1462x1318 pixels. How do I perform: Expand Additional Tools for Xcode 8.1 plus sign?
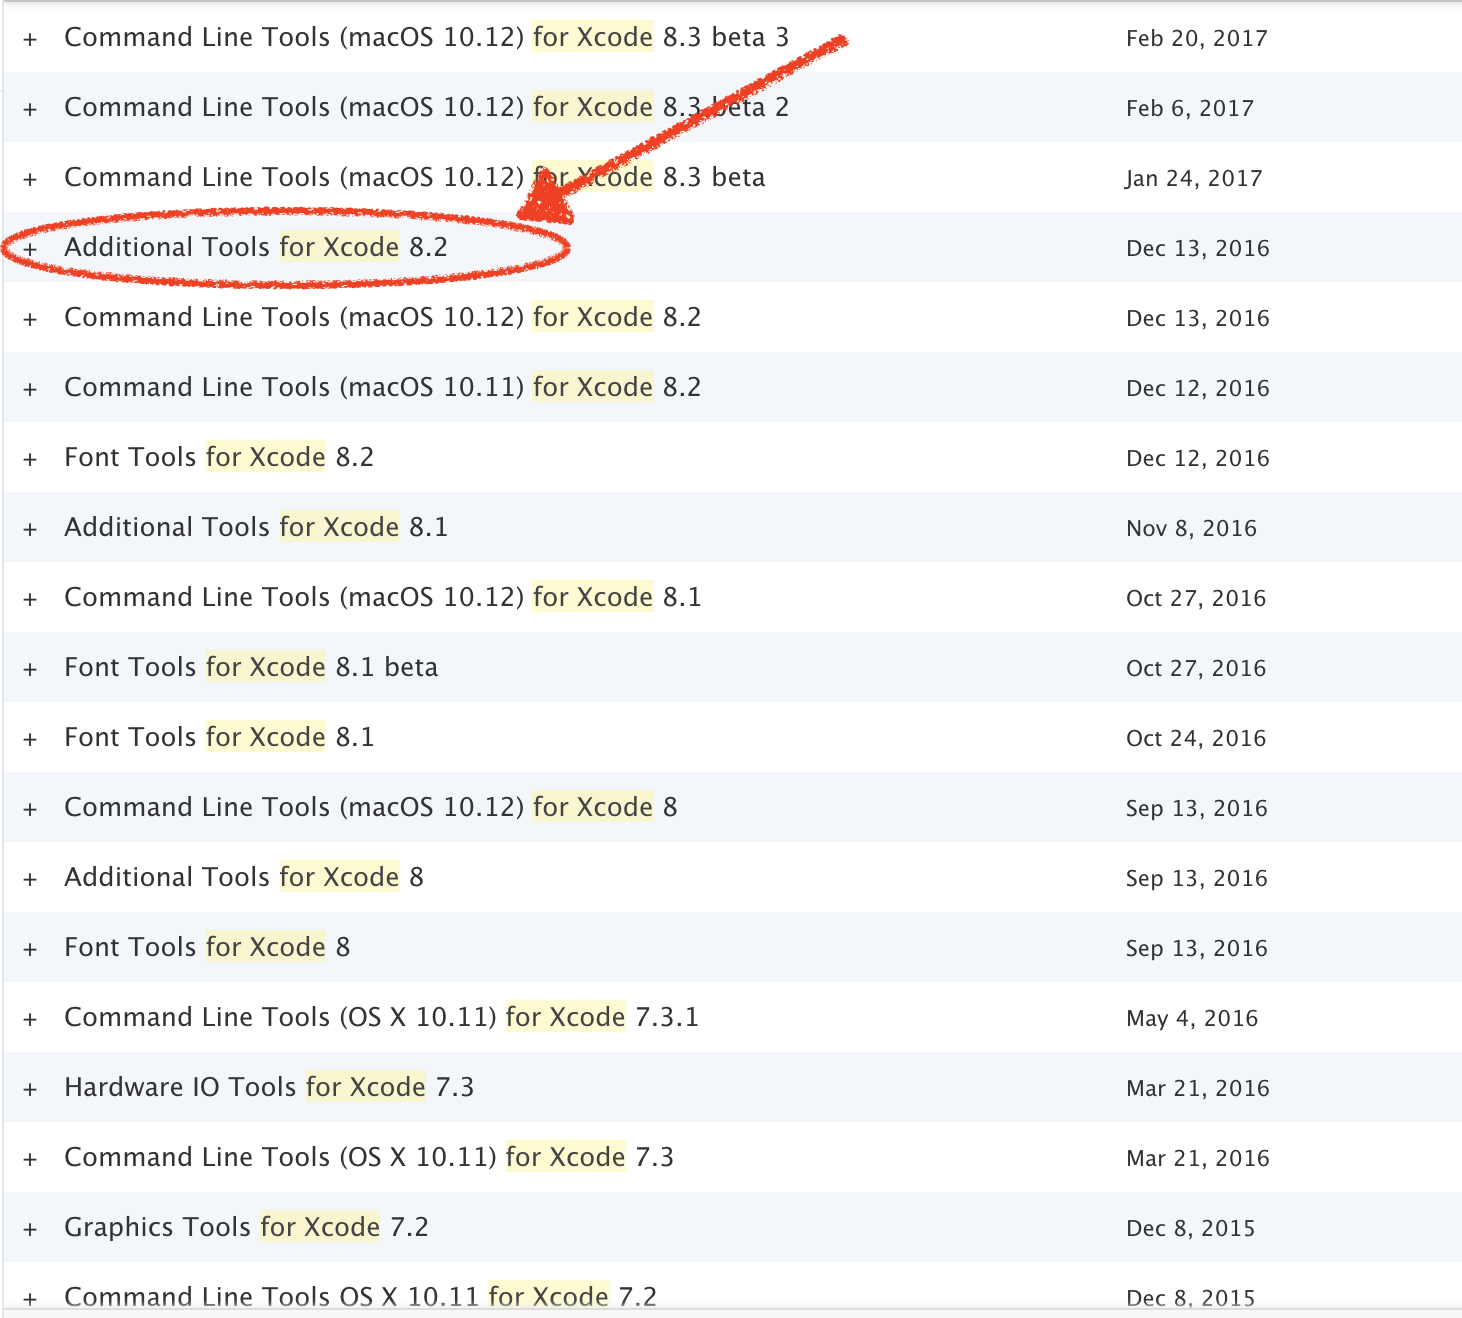[x=30, y=530]
